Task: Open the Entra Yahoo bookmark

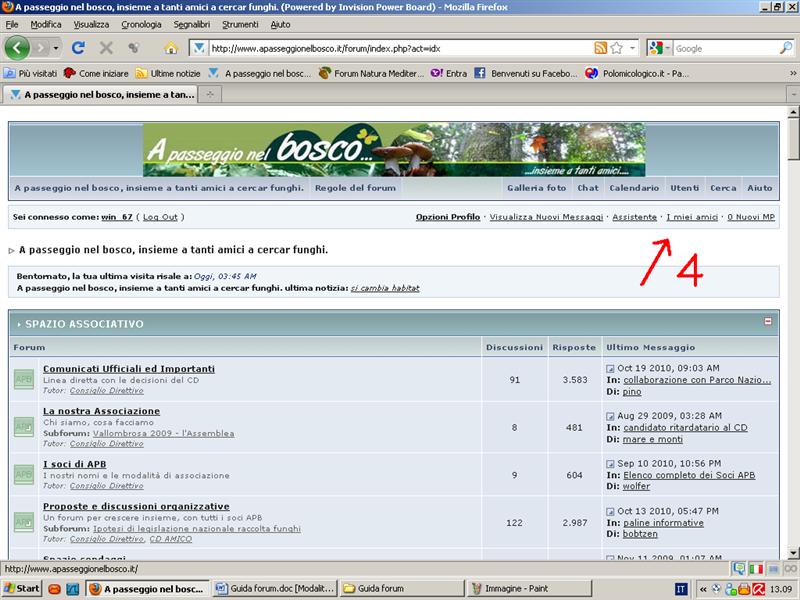Action: coord(449,73)
